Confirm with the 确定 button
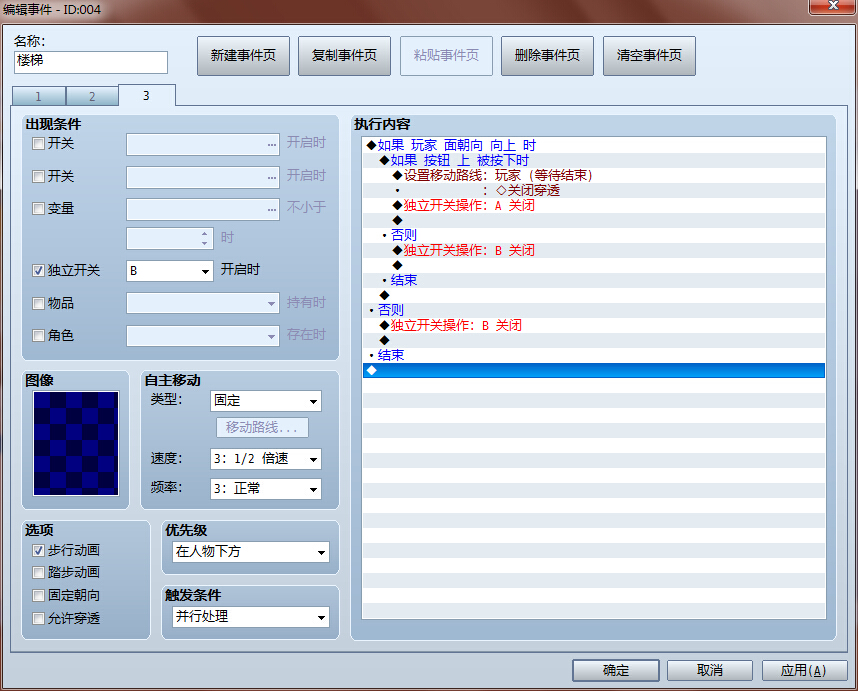The image size is (858, 691). (616, 670)
